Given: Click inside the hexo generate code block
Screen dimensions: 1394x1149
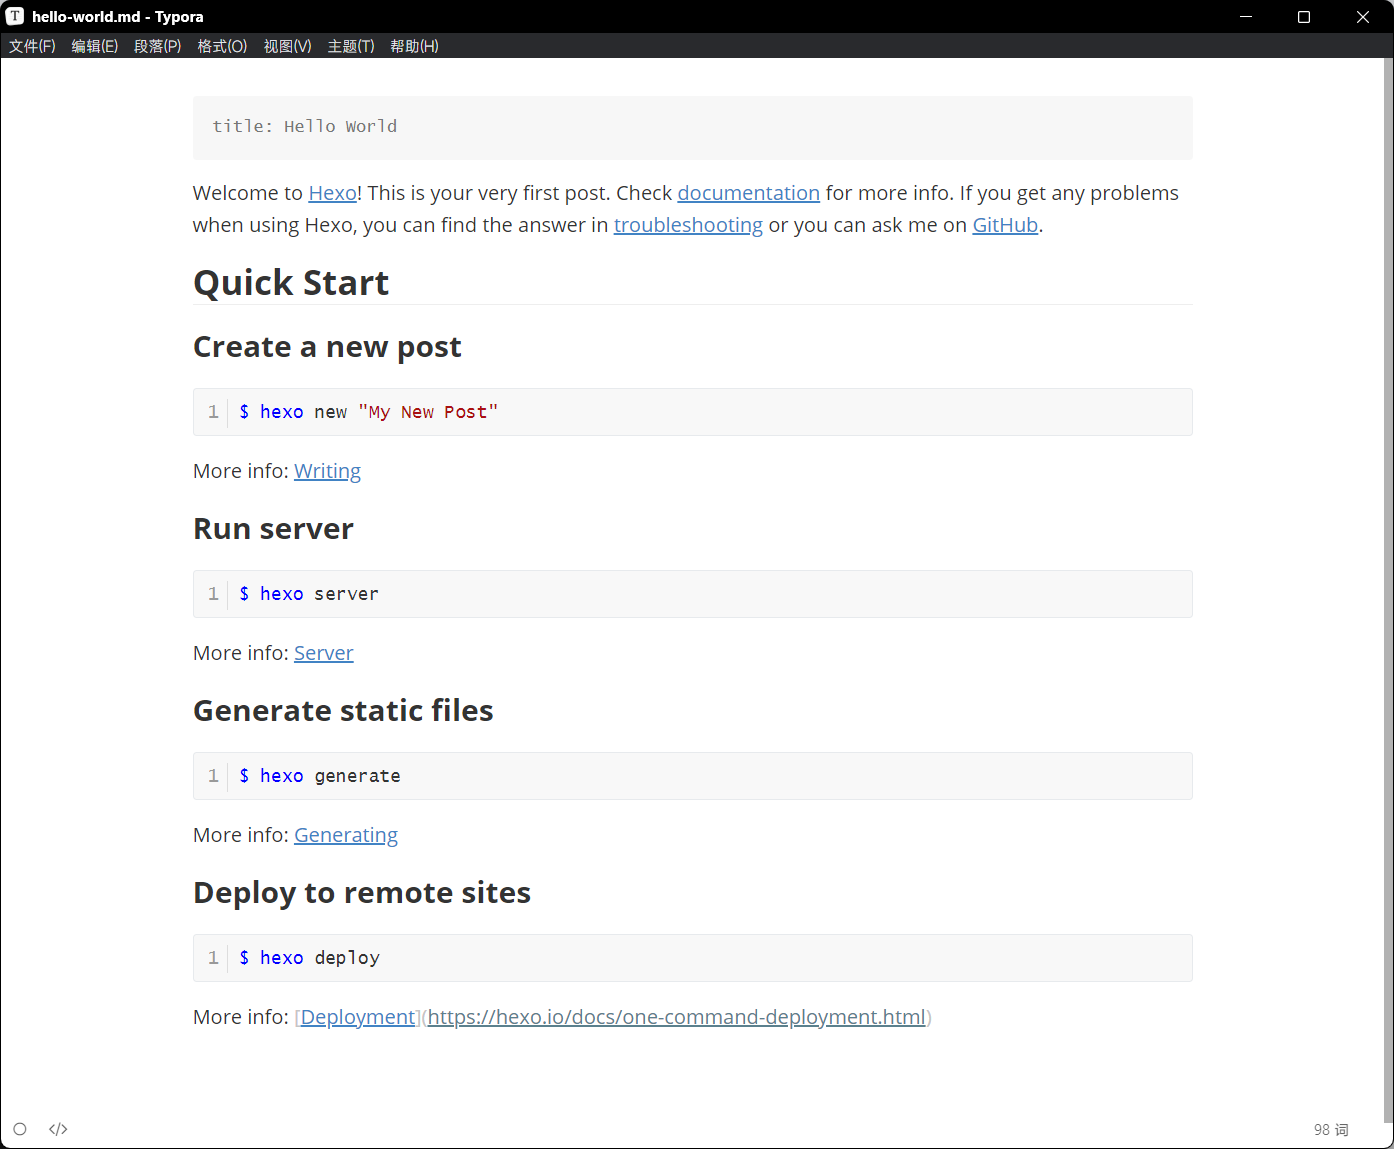Looking at the screenshot, I should coord(693,776).
